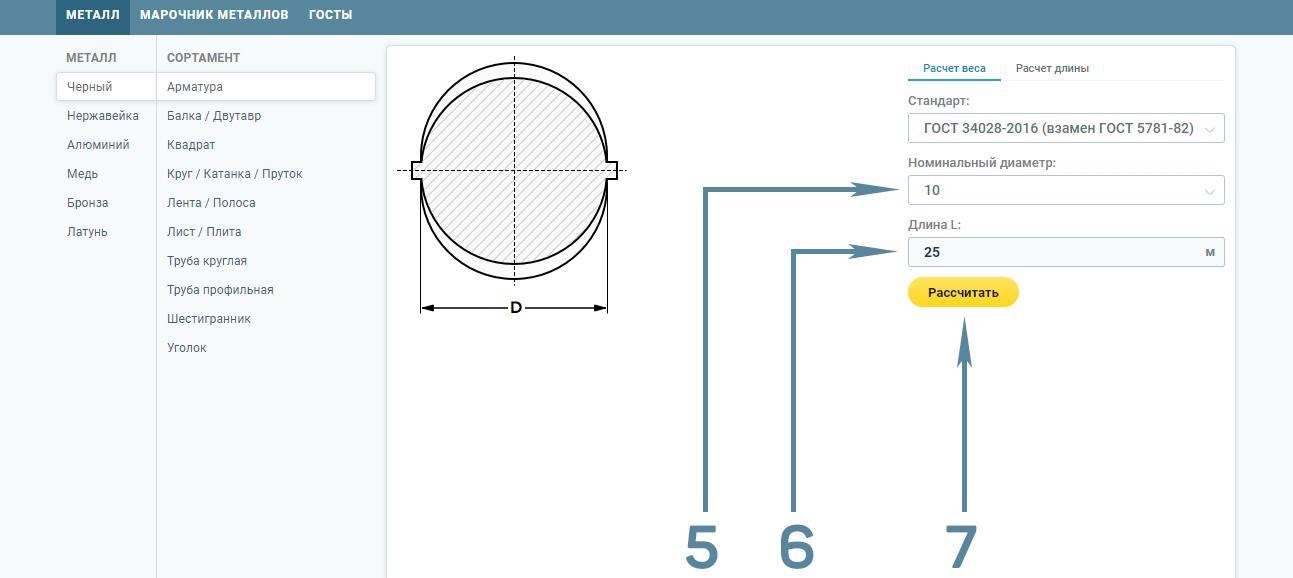Open the МЕТАЛЛ top navigation tab
The height and width of the screenshot is (578, 1293).
pyautogui.click(x=93, y=15)
